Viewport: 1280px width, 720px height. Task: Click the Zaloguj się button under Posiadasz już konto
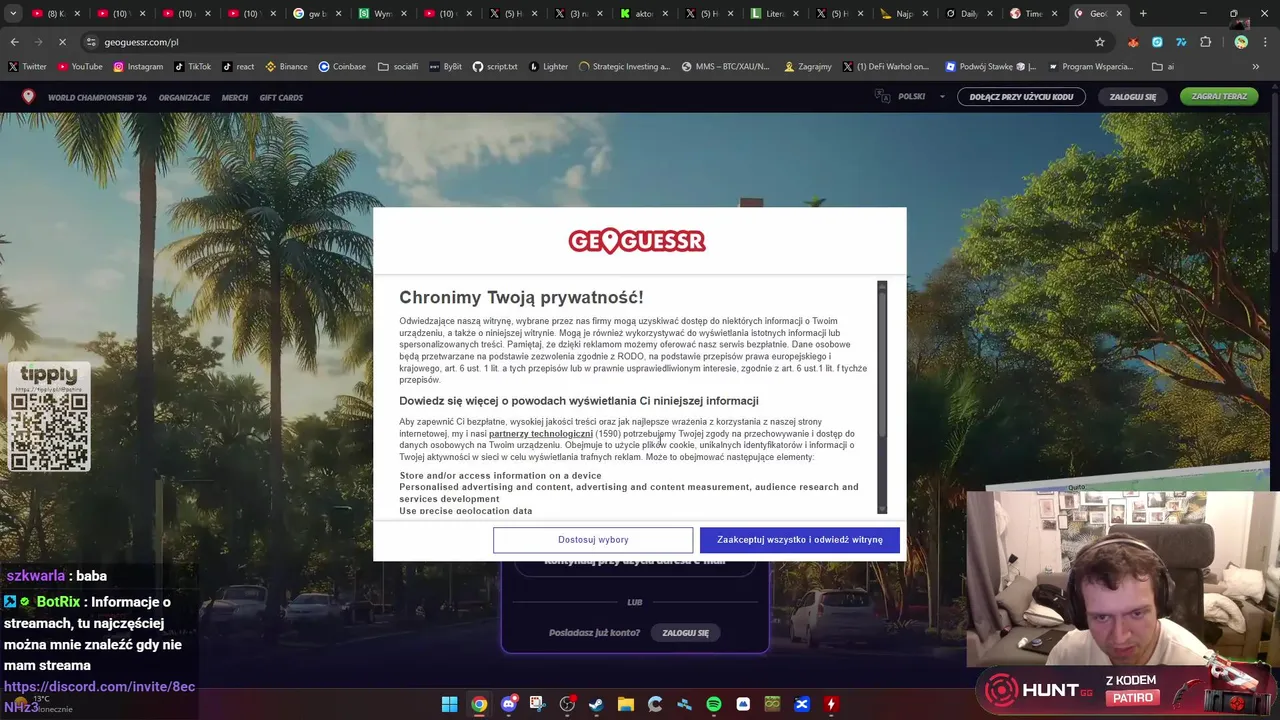point(685,632)
